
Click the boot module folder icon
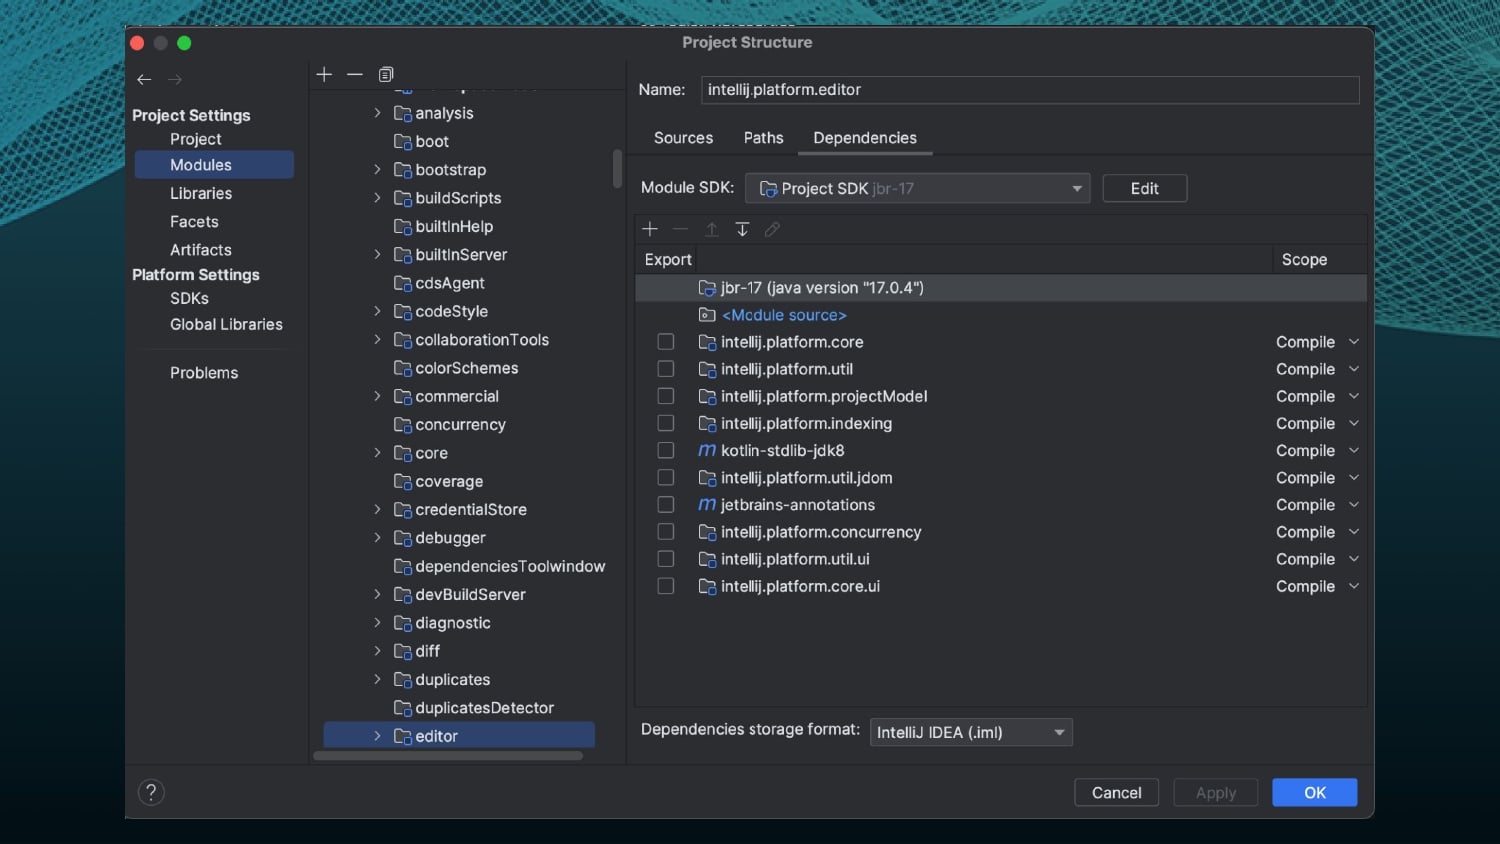pos(403,142)
